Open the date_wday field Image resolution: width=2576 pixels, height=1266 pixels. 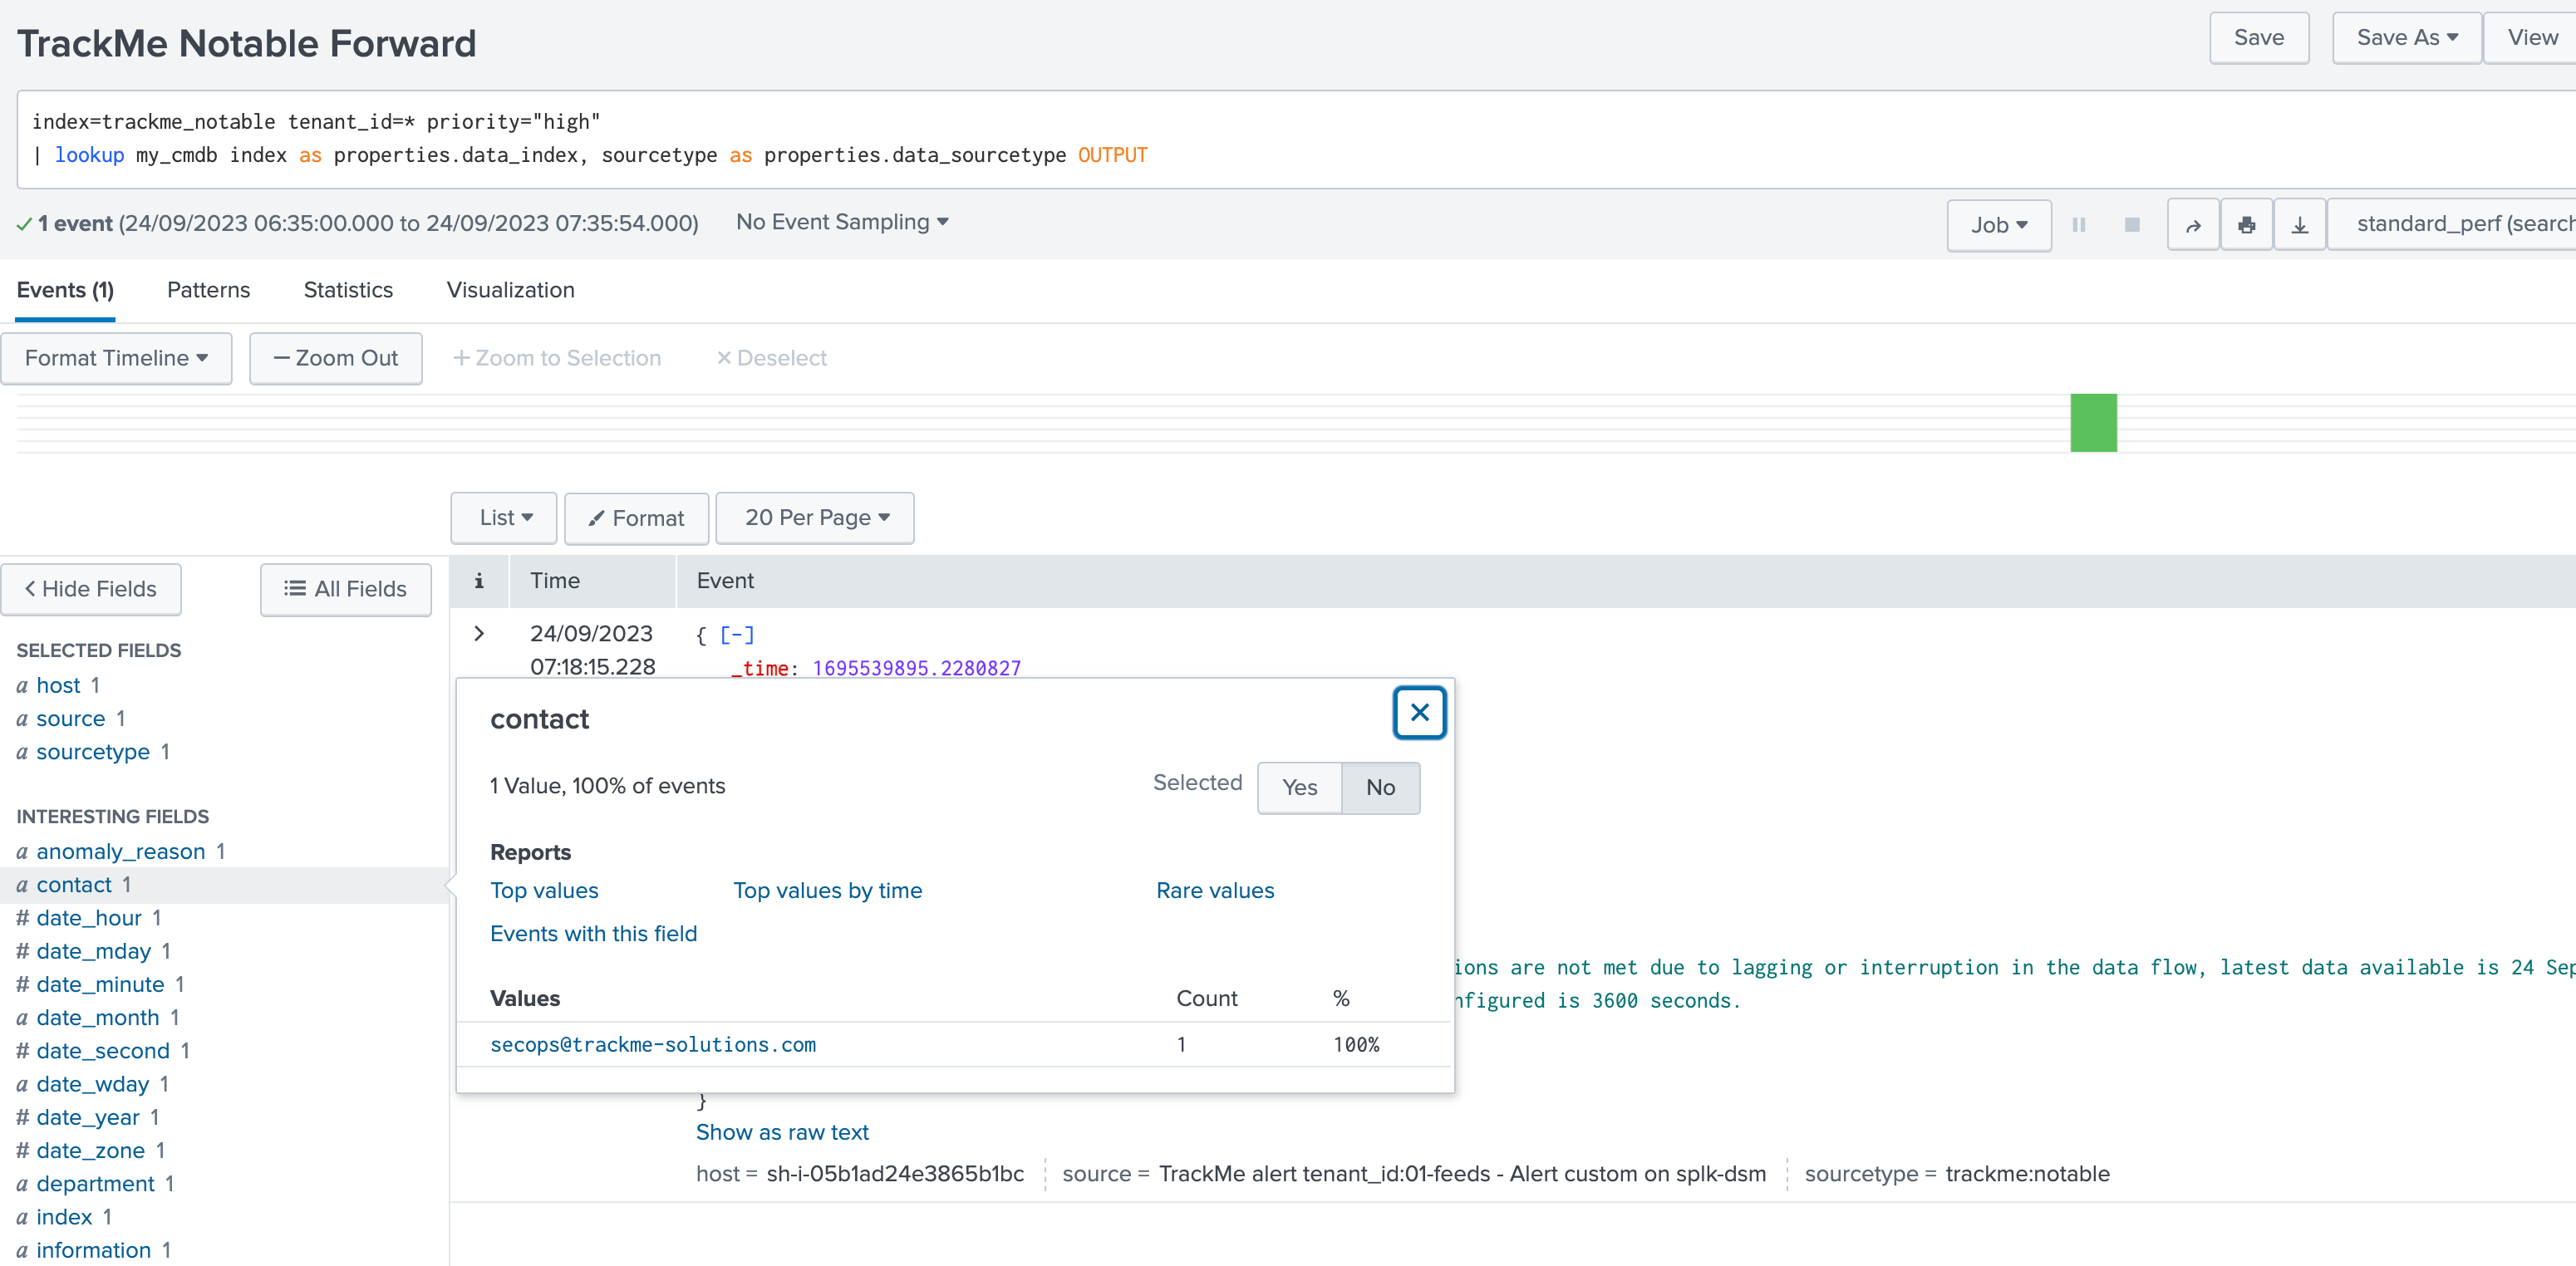pos(92,1084)
